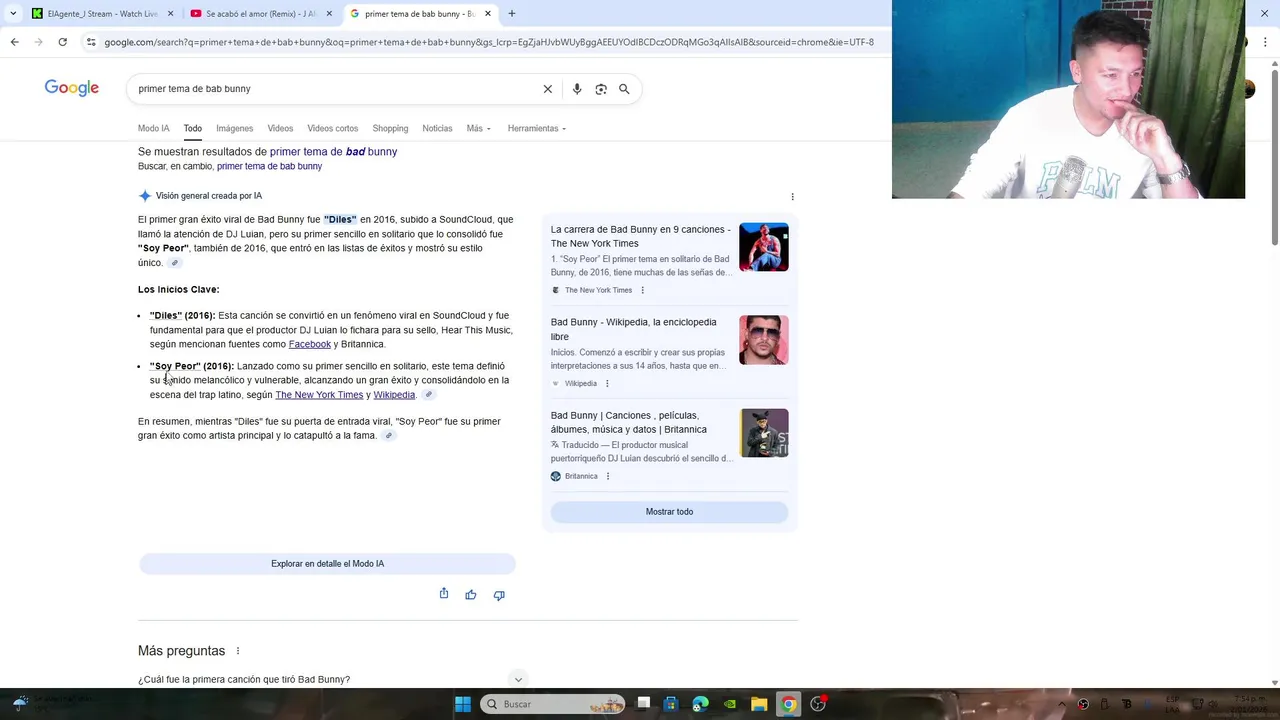1280x720 pixels.
Task: Click the Google search query field
Action: [x=335, y=89]
